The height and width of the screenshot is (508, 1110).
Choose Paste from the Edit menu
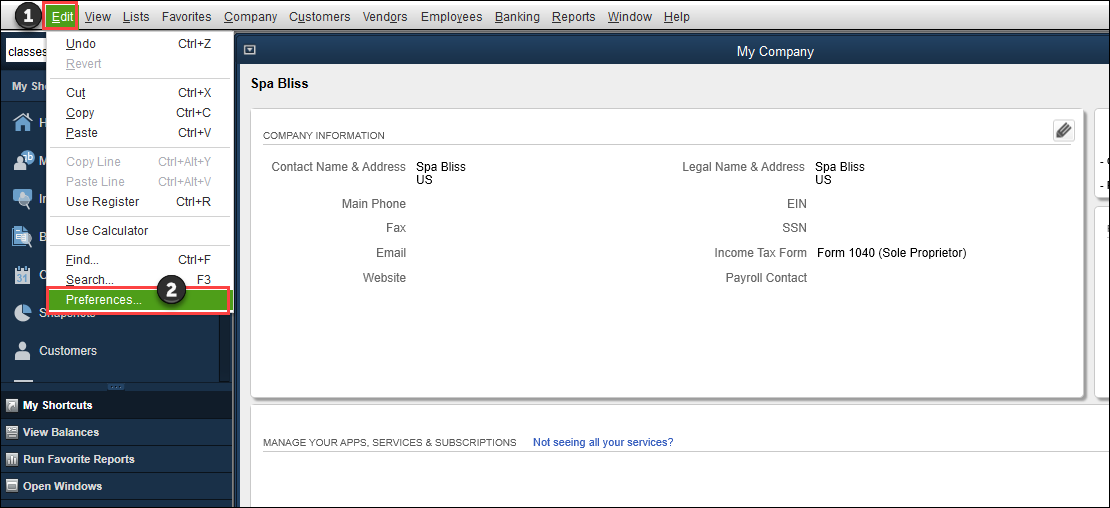click(139, 132)
